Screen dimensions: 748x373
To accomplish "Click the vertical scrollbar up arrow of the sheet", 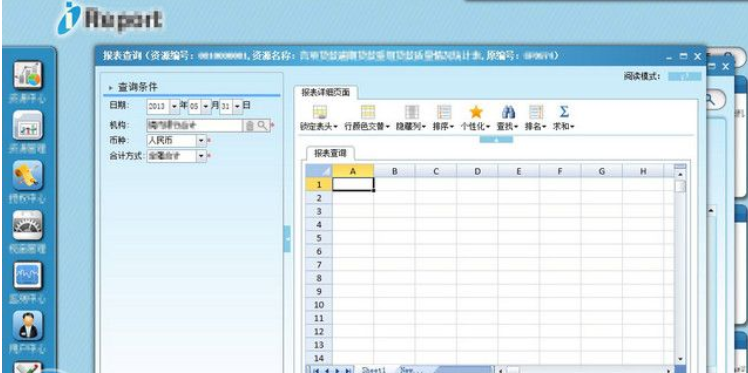I will tap(680, 175).
